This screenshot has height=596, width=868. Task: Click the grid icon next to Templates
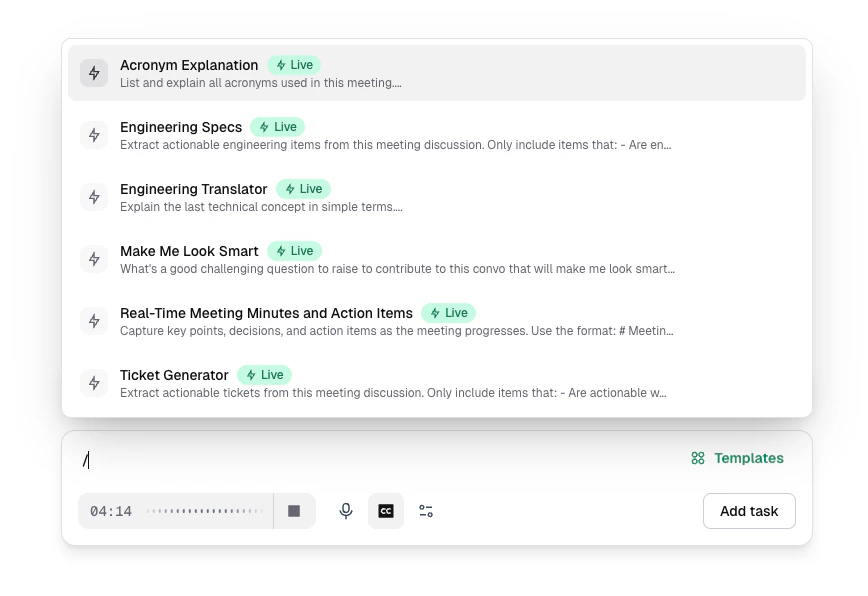click(x=697, y=458)
